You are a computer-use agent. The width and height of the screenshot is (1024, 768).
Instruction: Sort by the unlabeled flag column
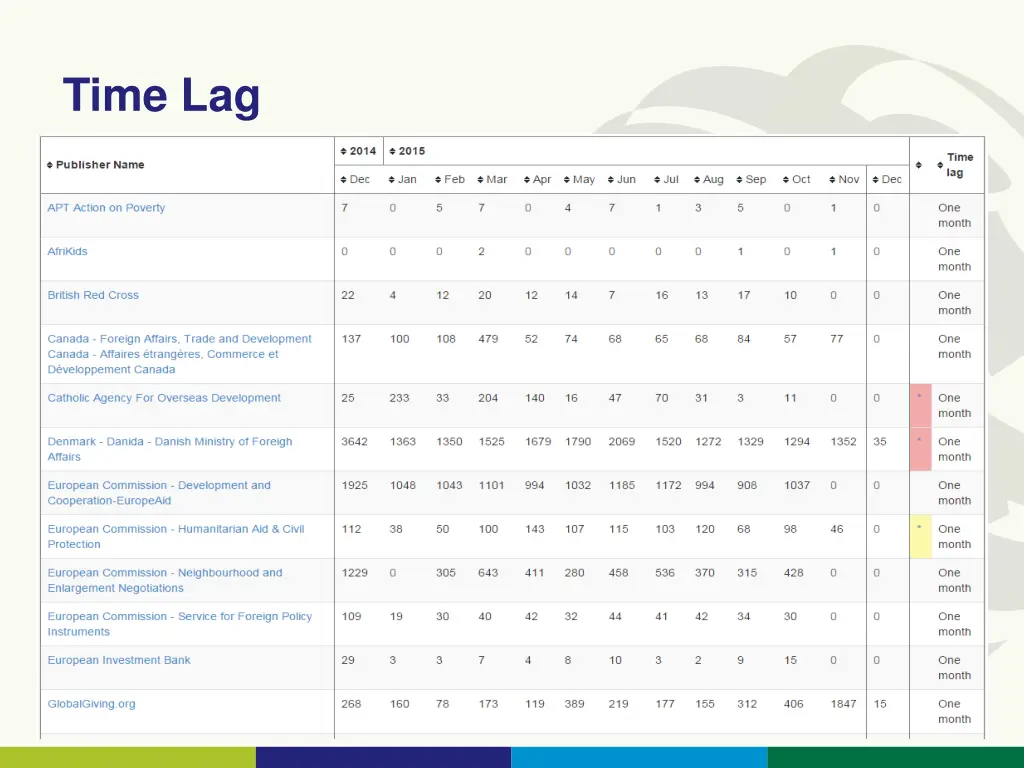point(919,165)
